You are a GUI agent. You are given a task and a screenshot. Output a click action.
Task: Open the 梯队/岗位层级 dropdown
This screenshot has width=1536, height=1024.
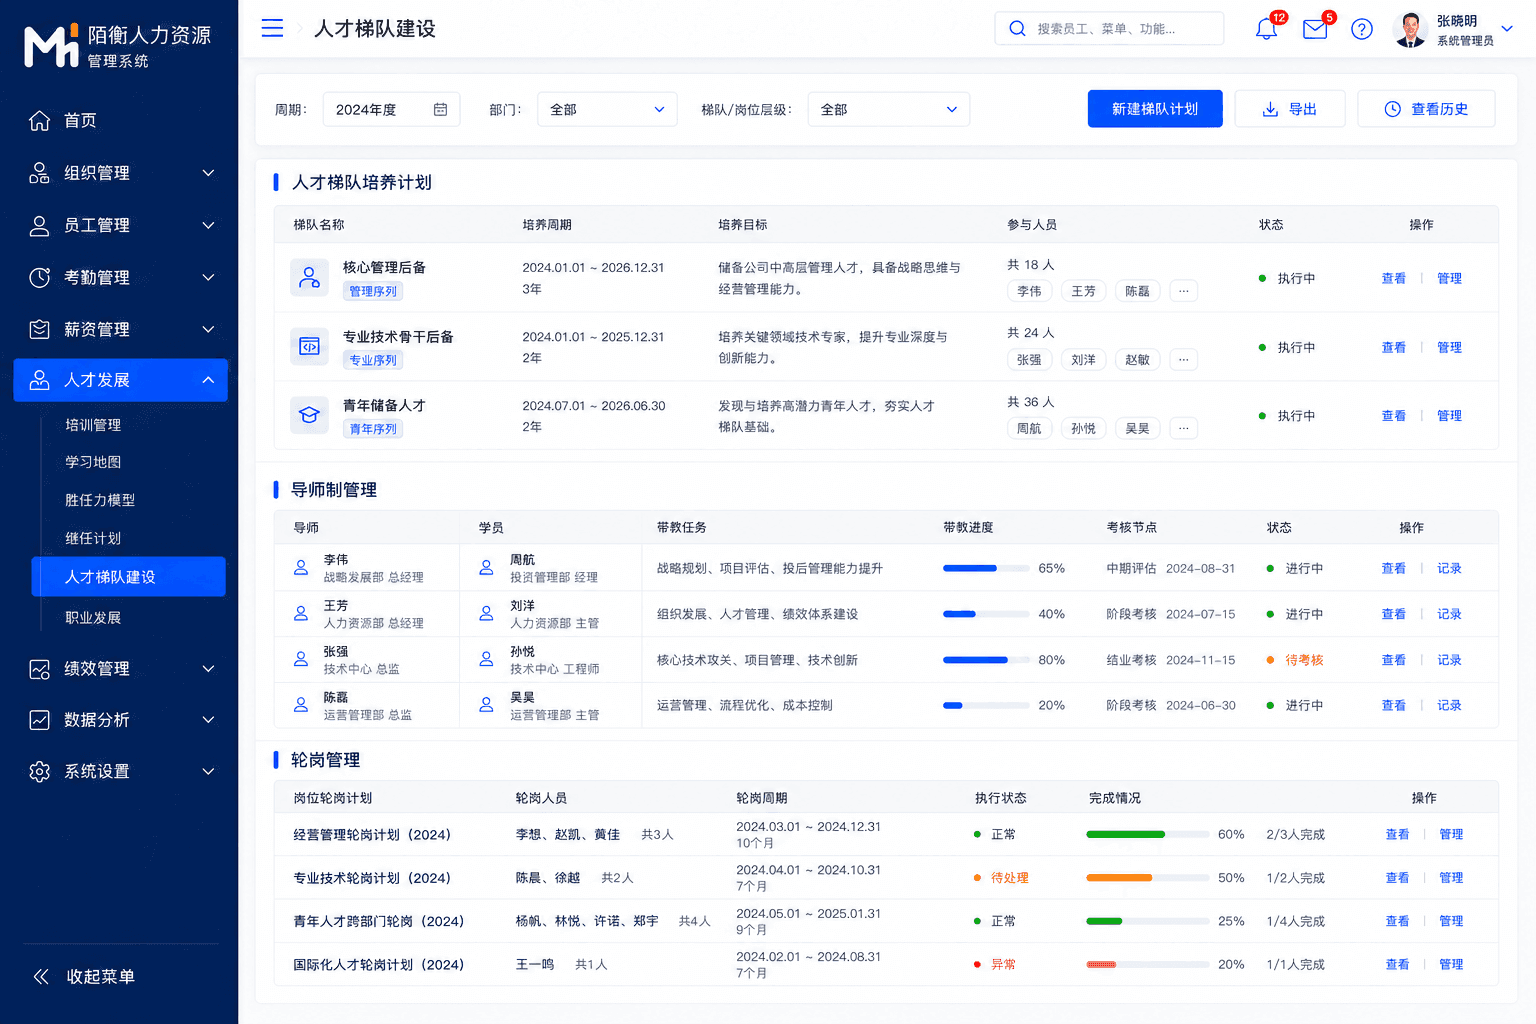click(x=888, y=109)
